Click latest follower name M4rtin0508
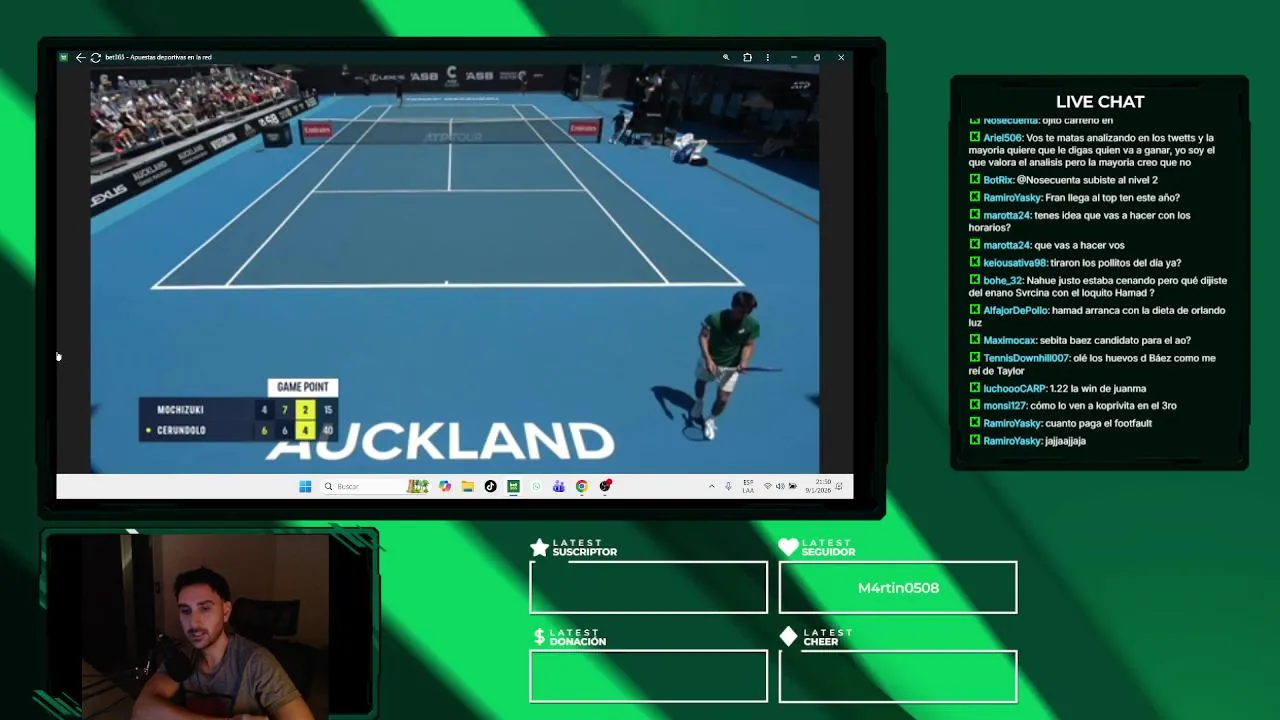Viewport: 1280px width, 720px height. click(898, 588)
